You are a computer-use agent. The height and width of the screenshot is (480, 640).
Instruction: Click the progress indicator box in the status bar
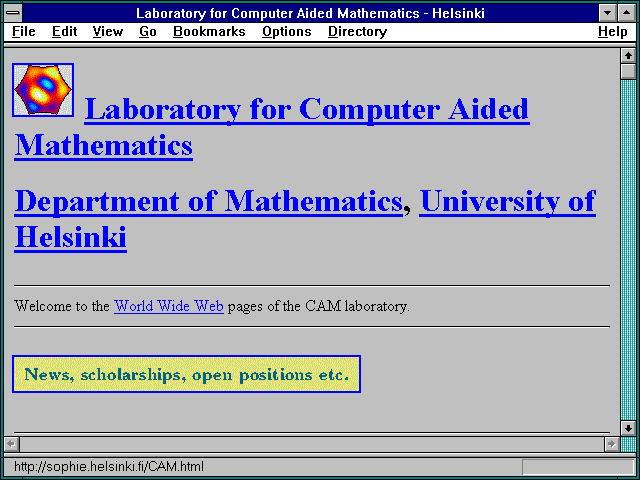578,467
